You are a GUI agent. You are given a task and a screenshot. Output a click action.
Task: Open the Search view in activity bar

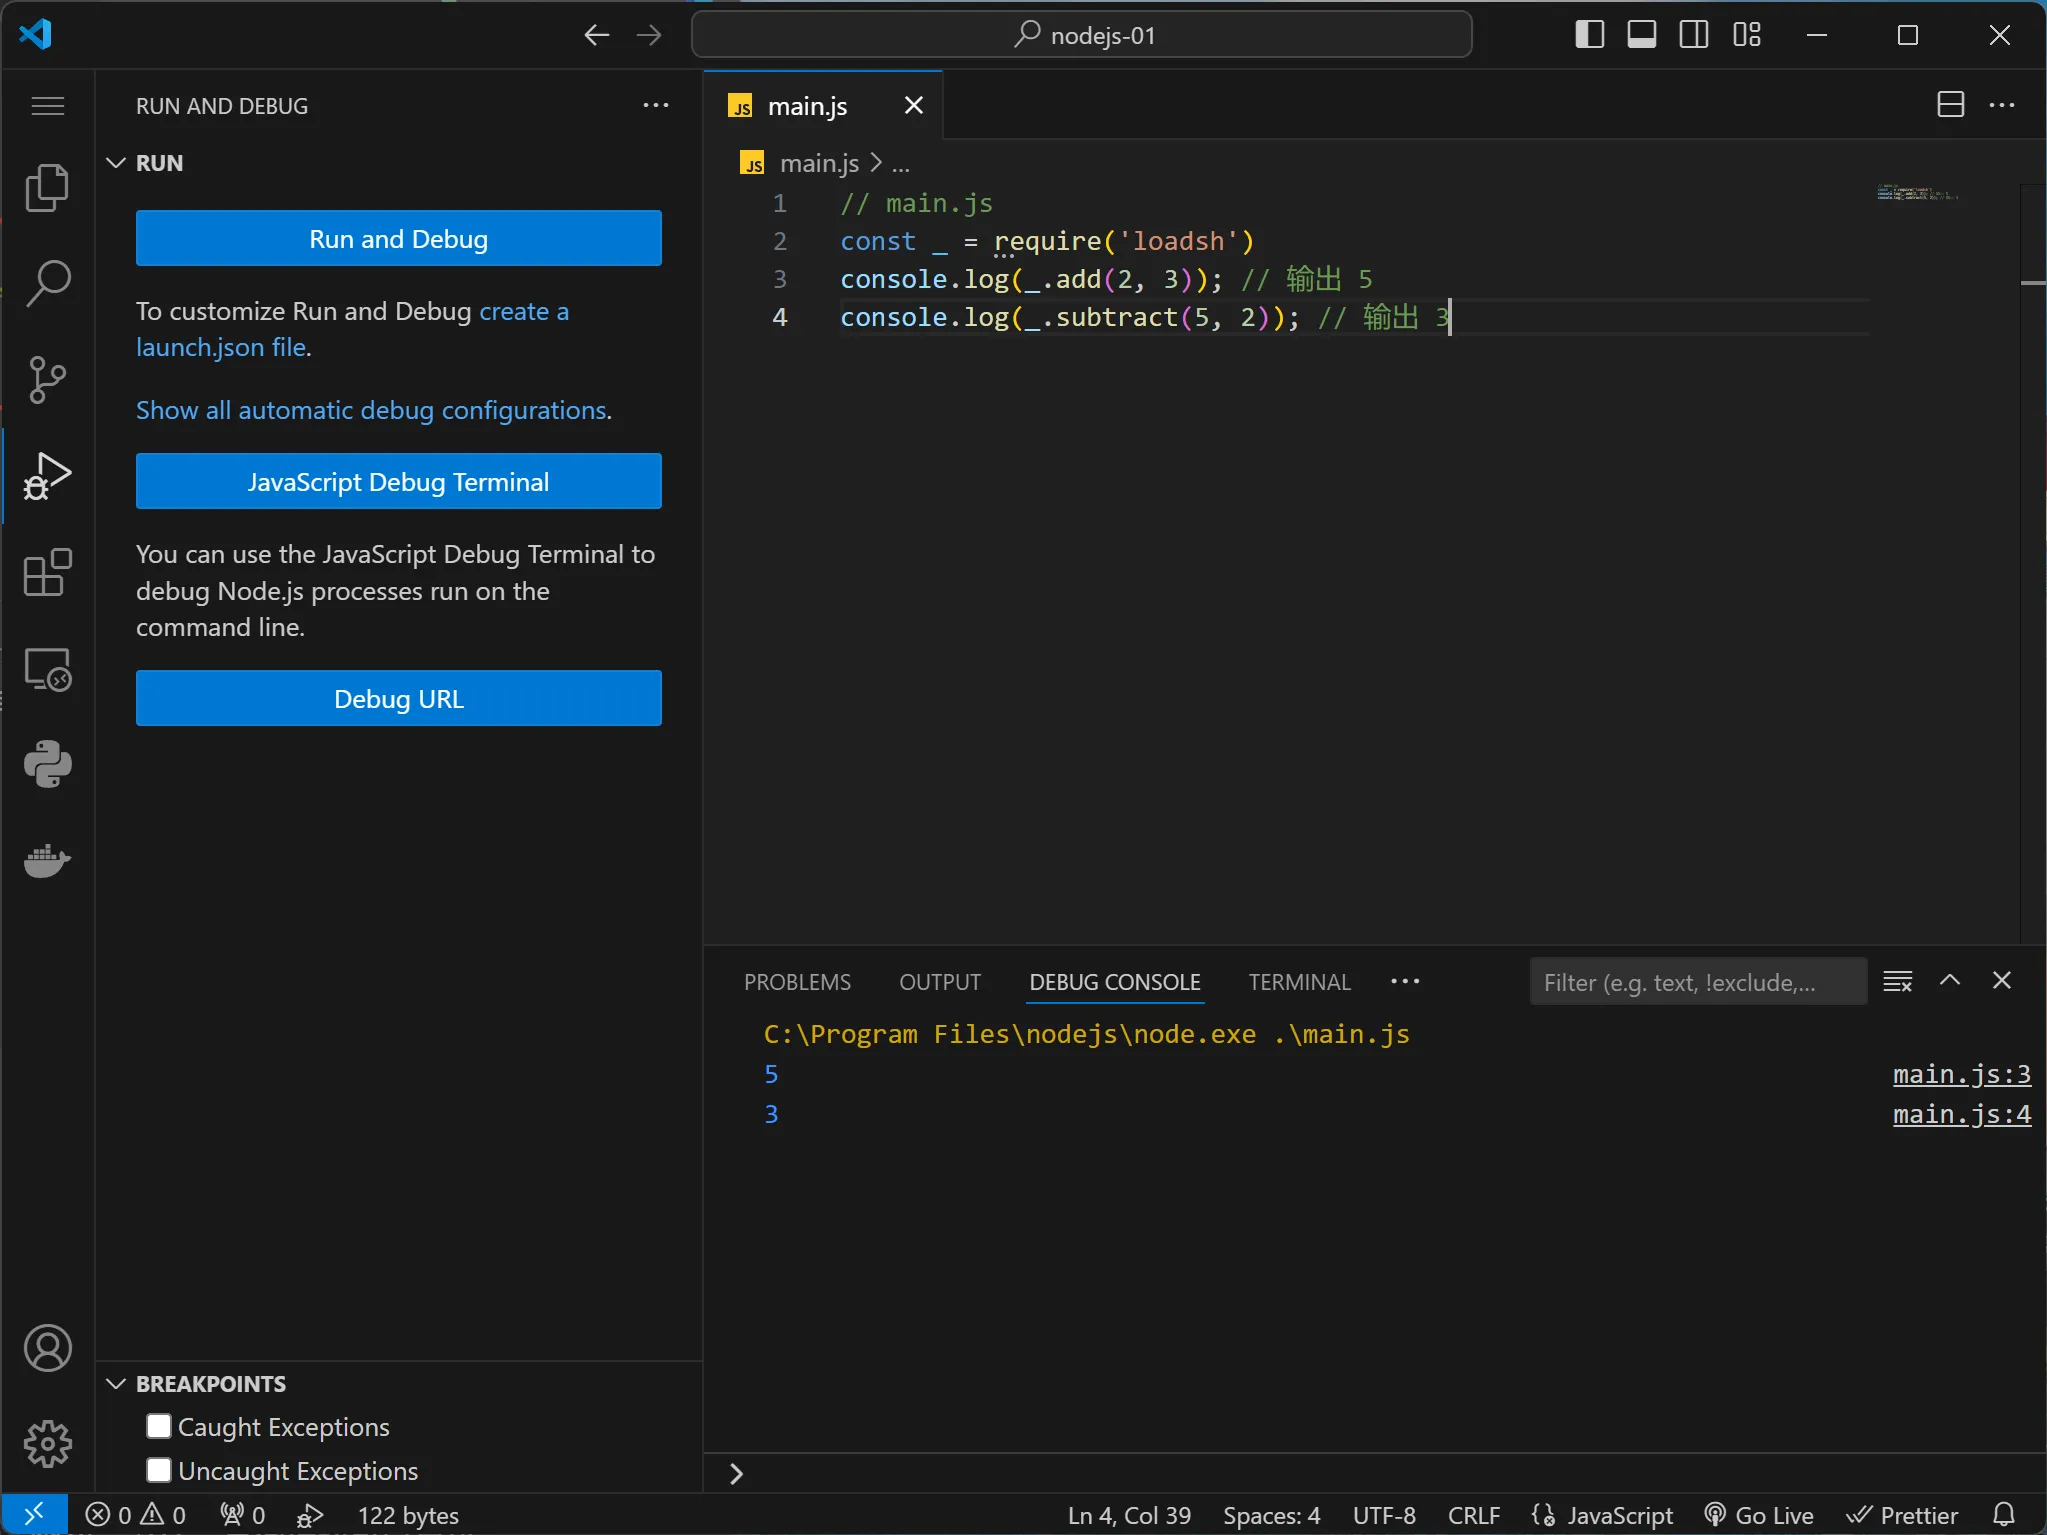(x=47, y=284)
